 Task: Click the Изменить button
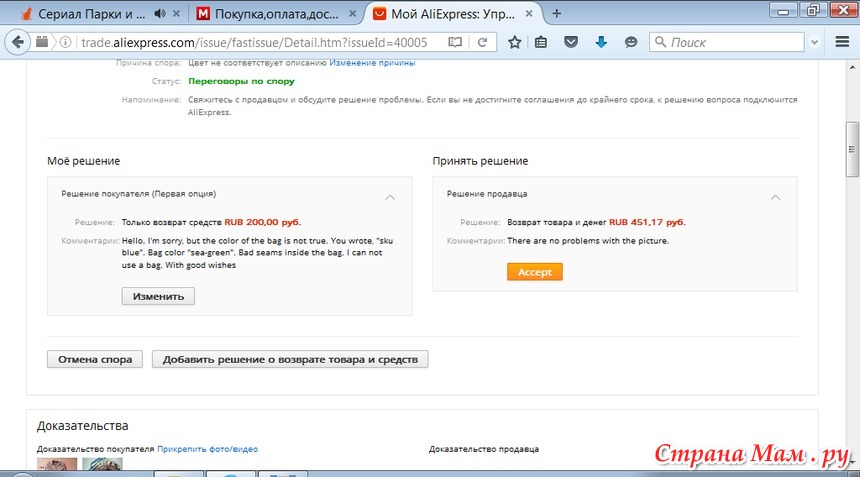coord(158,296)
